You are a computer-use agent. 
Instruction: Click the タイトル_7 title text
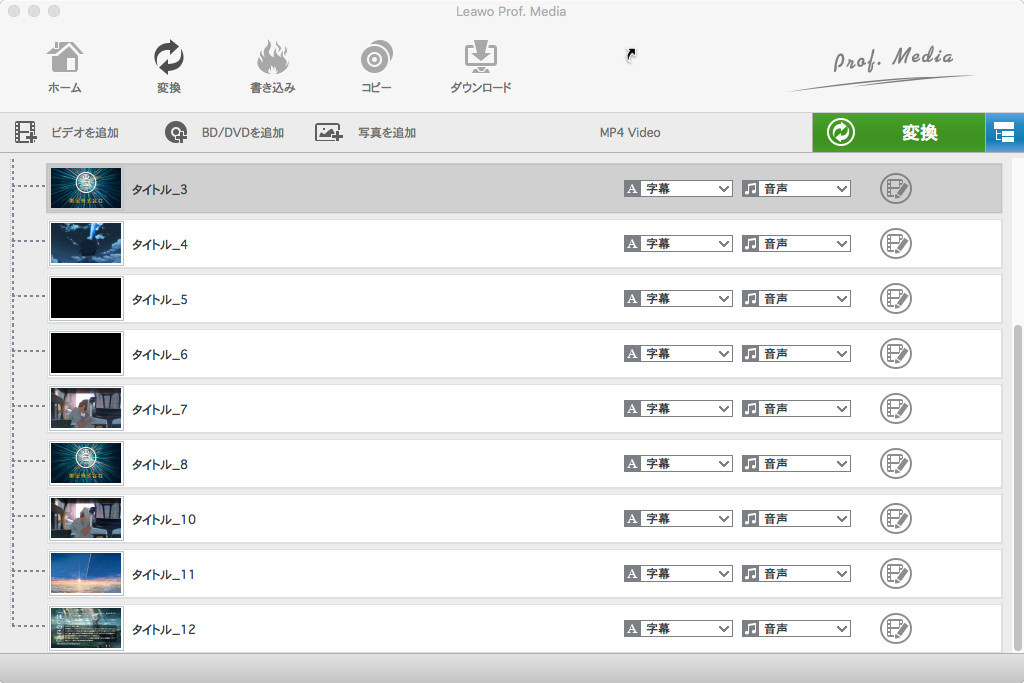(159, 409)
